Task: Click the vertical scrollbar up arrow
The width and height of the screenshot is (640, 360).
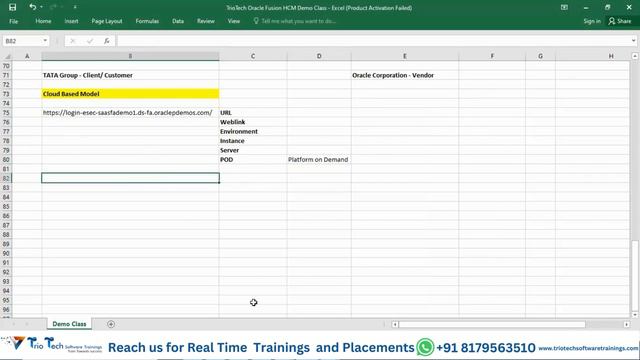Action: tap(635, 56)
